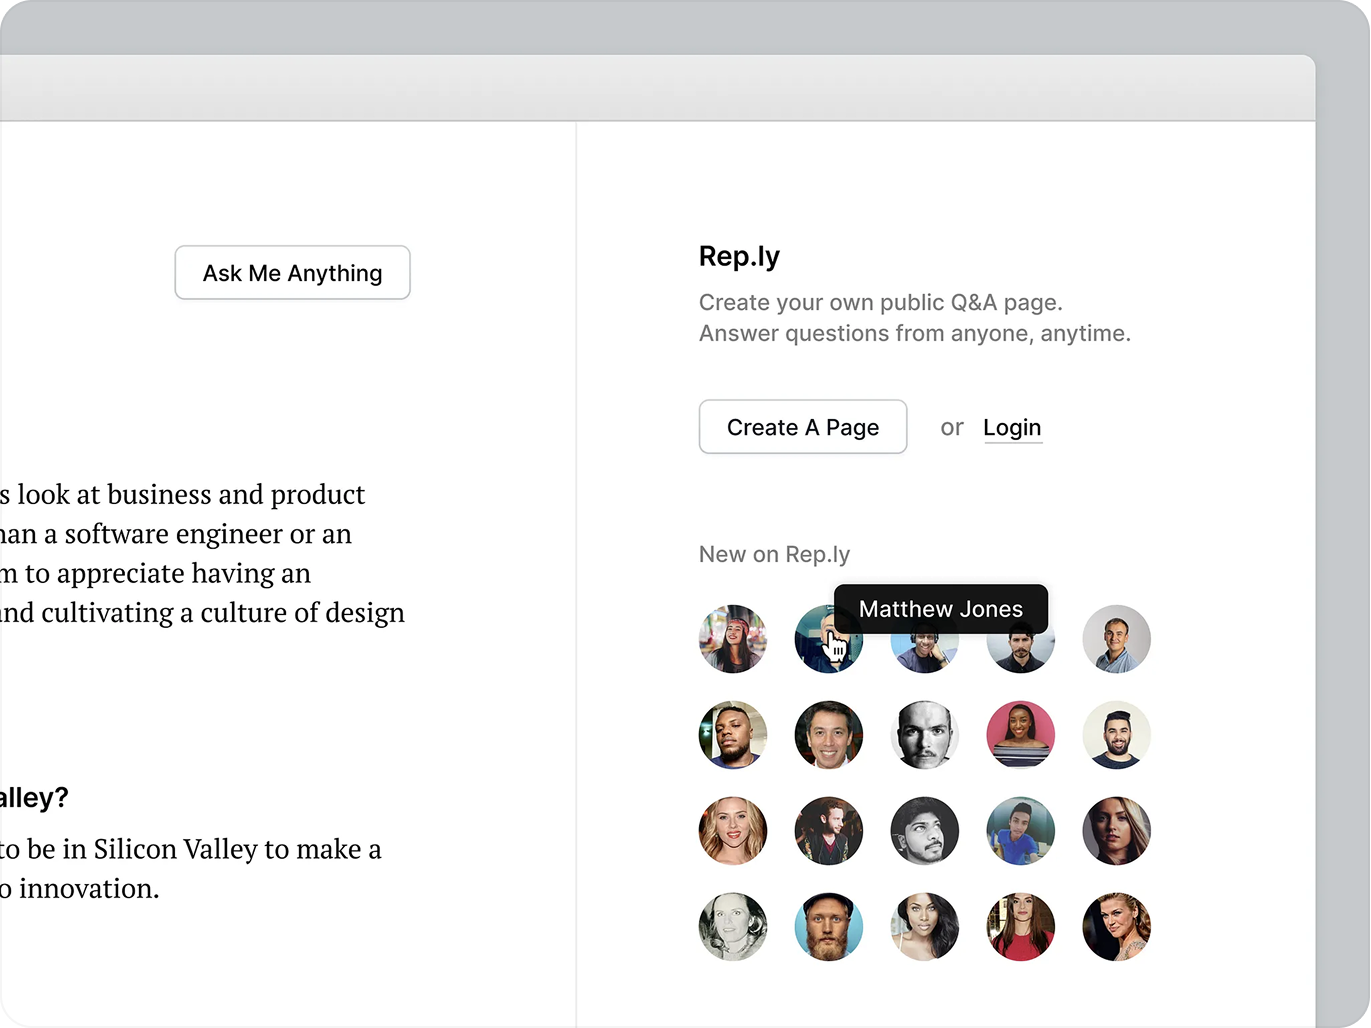Select the black-and-white male portrait avatar

[x=925, y=735]
